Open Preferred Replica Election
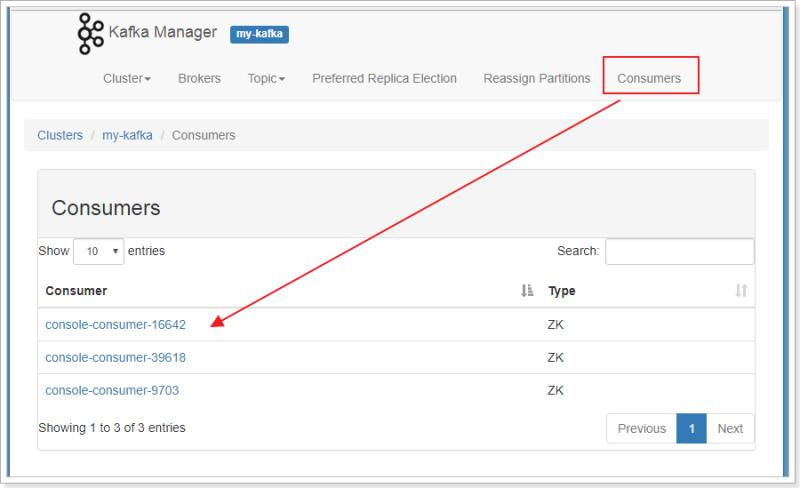The width and height of the screenshot is (800, 488). [x=384, y=78]
